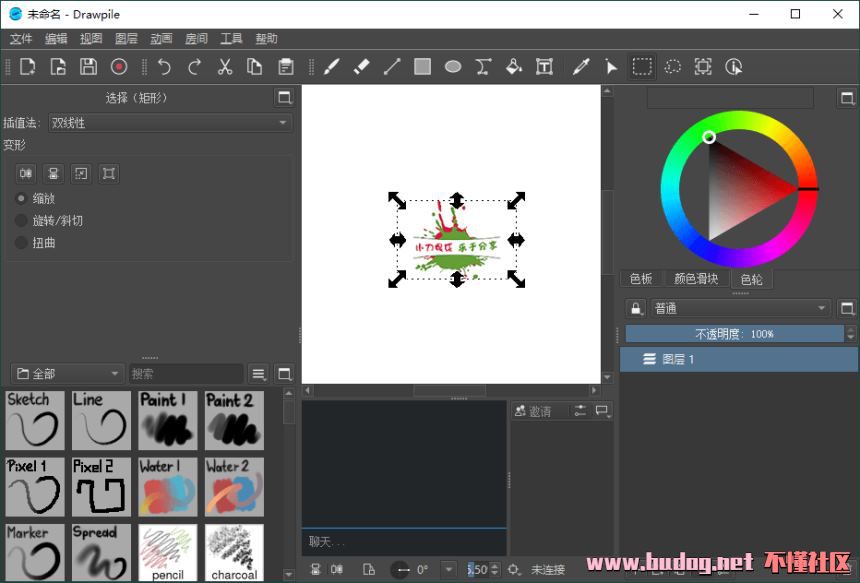Select the freehand brush tool

pyautogui.click(x=332, y=67)
